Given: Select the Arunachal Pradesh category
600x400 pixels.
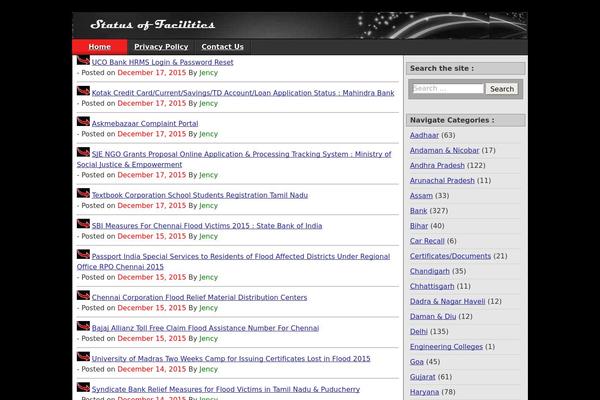Looking at the screenshot, I should (442, 180).
